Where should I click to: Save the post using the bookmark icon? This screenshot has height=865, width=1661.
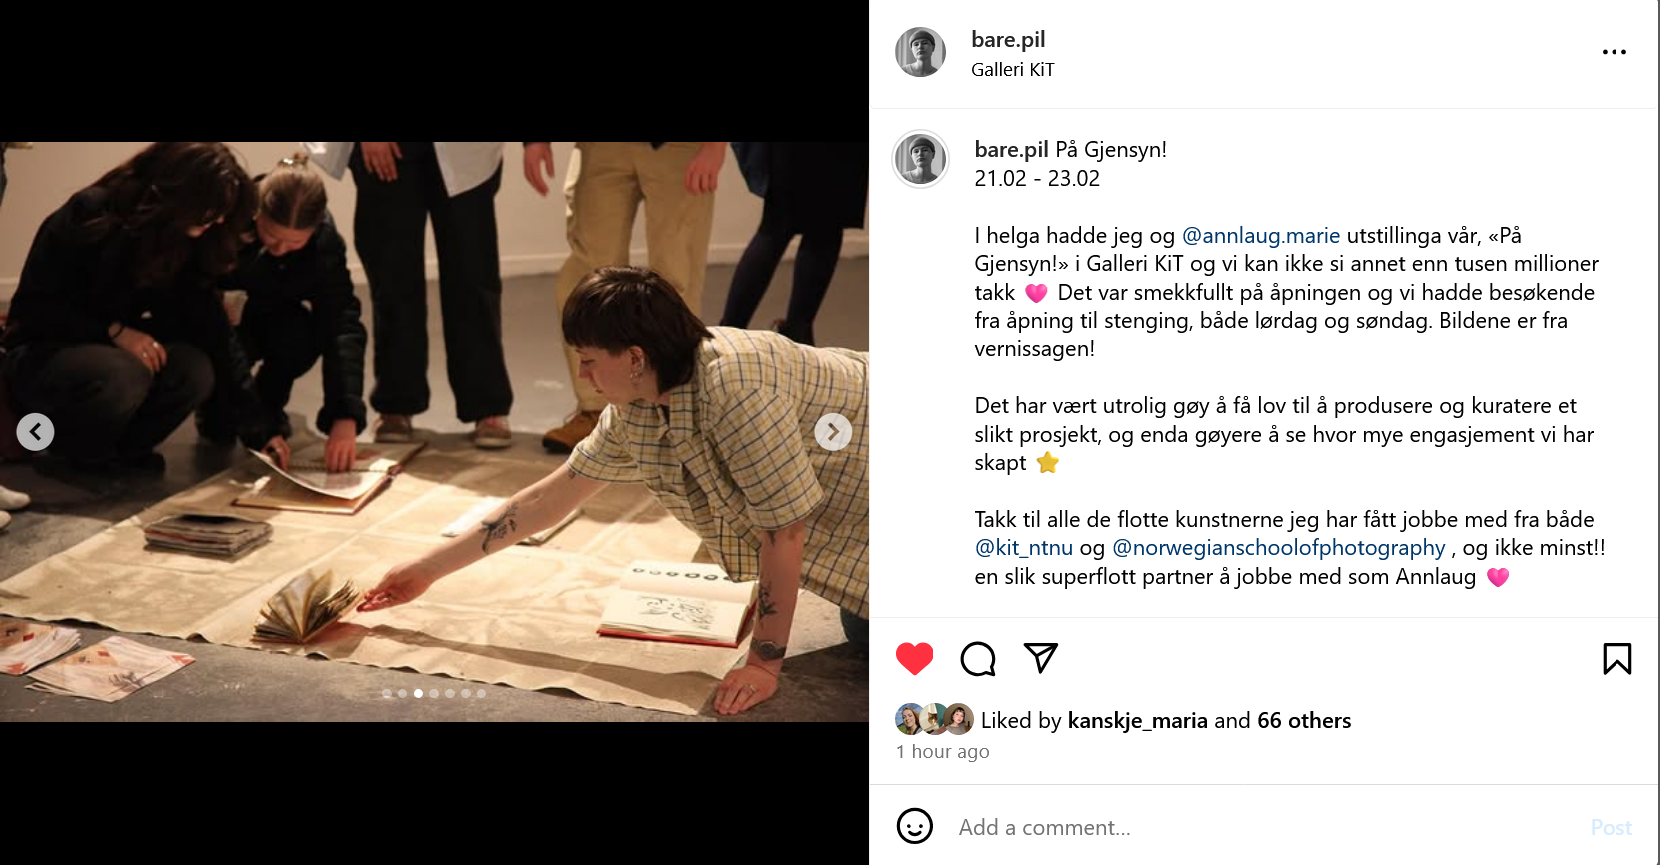pos(1617,658)
